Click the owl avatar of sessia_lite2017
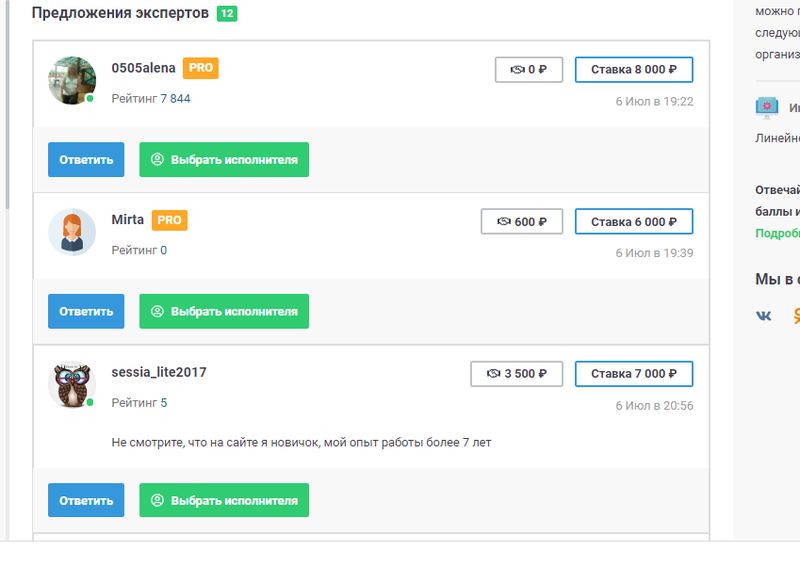This screenshot has width=800, height=567. (72, 385)
